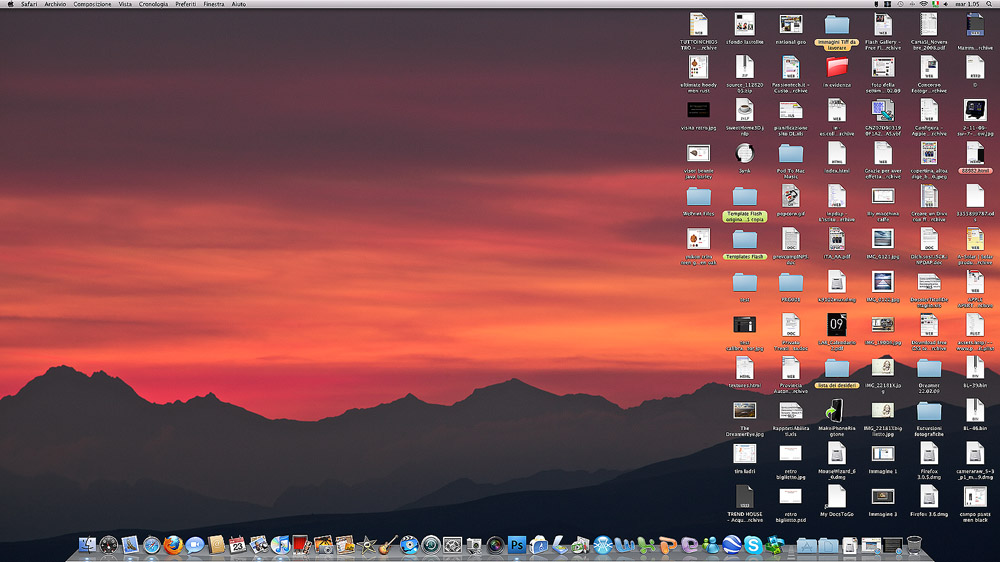The height and width of the screenshot is (562, 1000).
Task: Open the Cronologia menu
Action: tap(153, 4)
